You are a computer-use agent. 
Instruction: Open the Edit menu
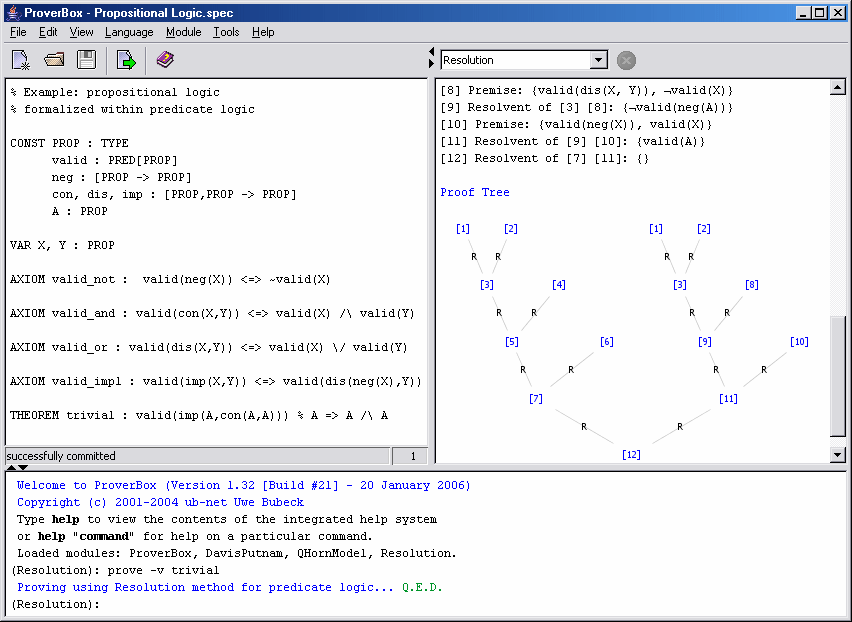click(x=48, y=32)
